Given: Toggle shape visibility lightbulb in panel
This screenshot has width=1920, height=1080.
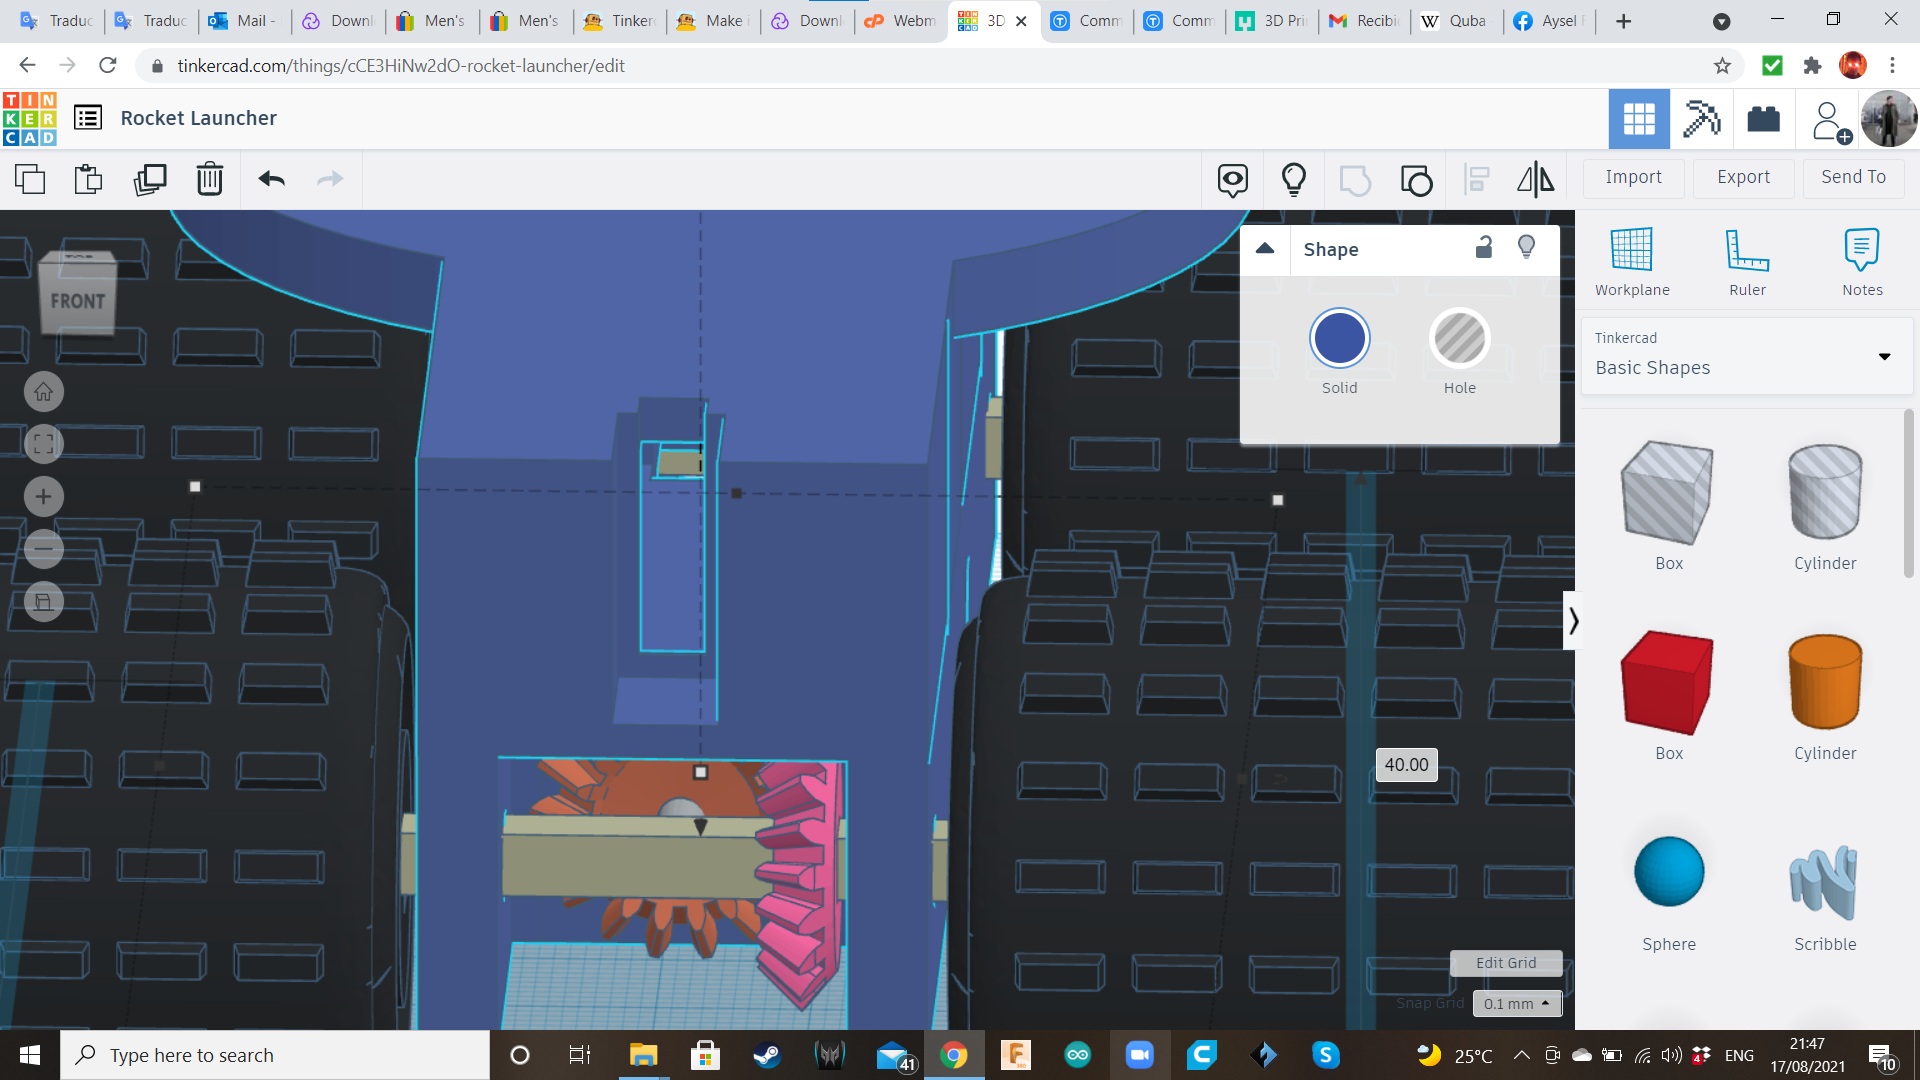Looking at the screenshot, I should 1526,248.
